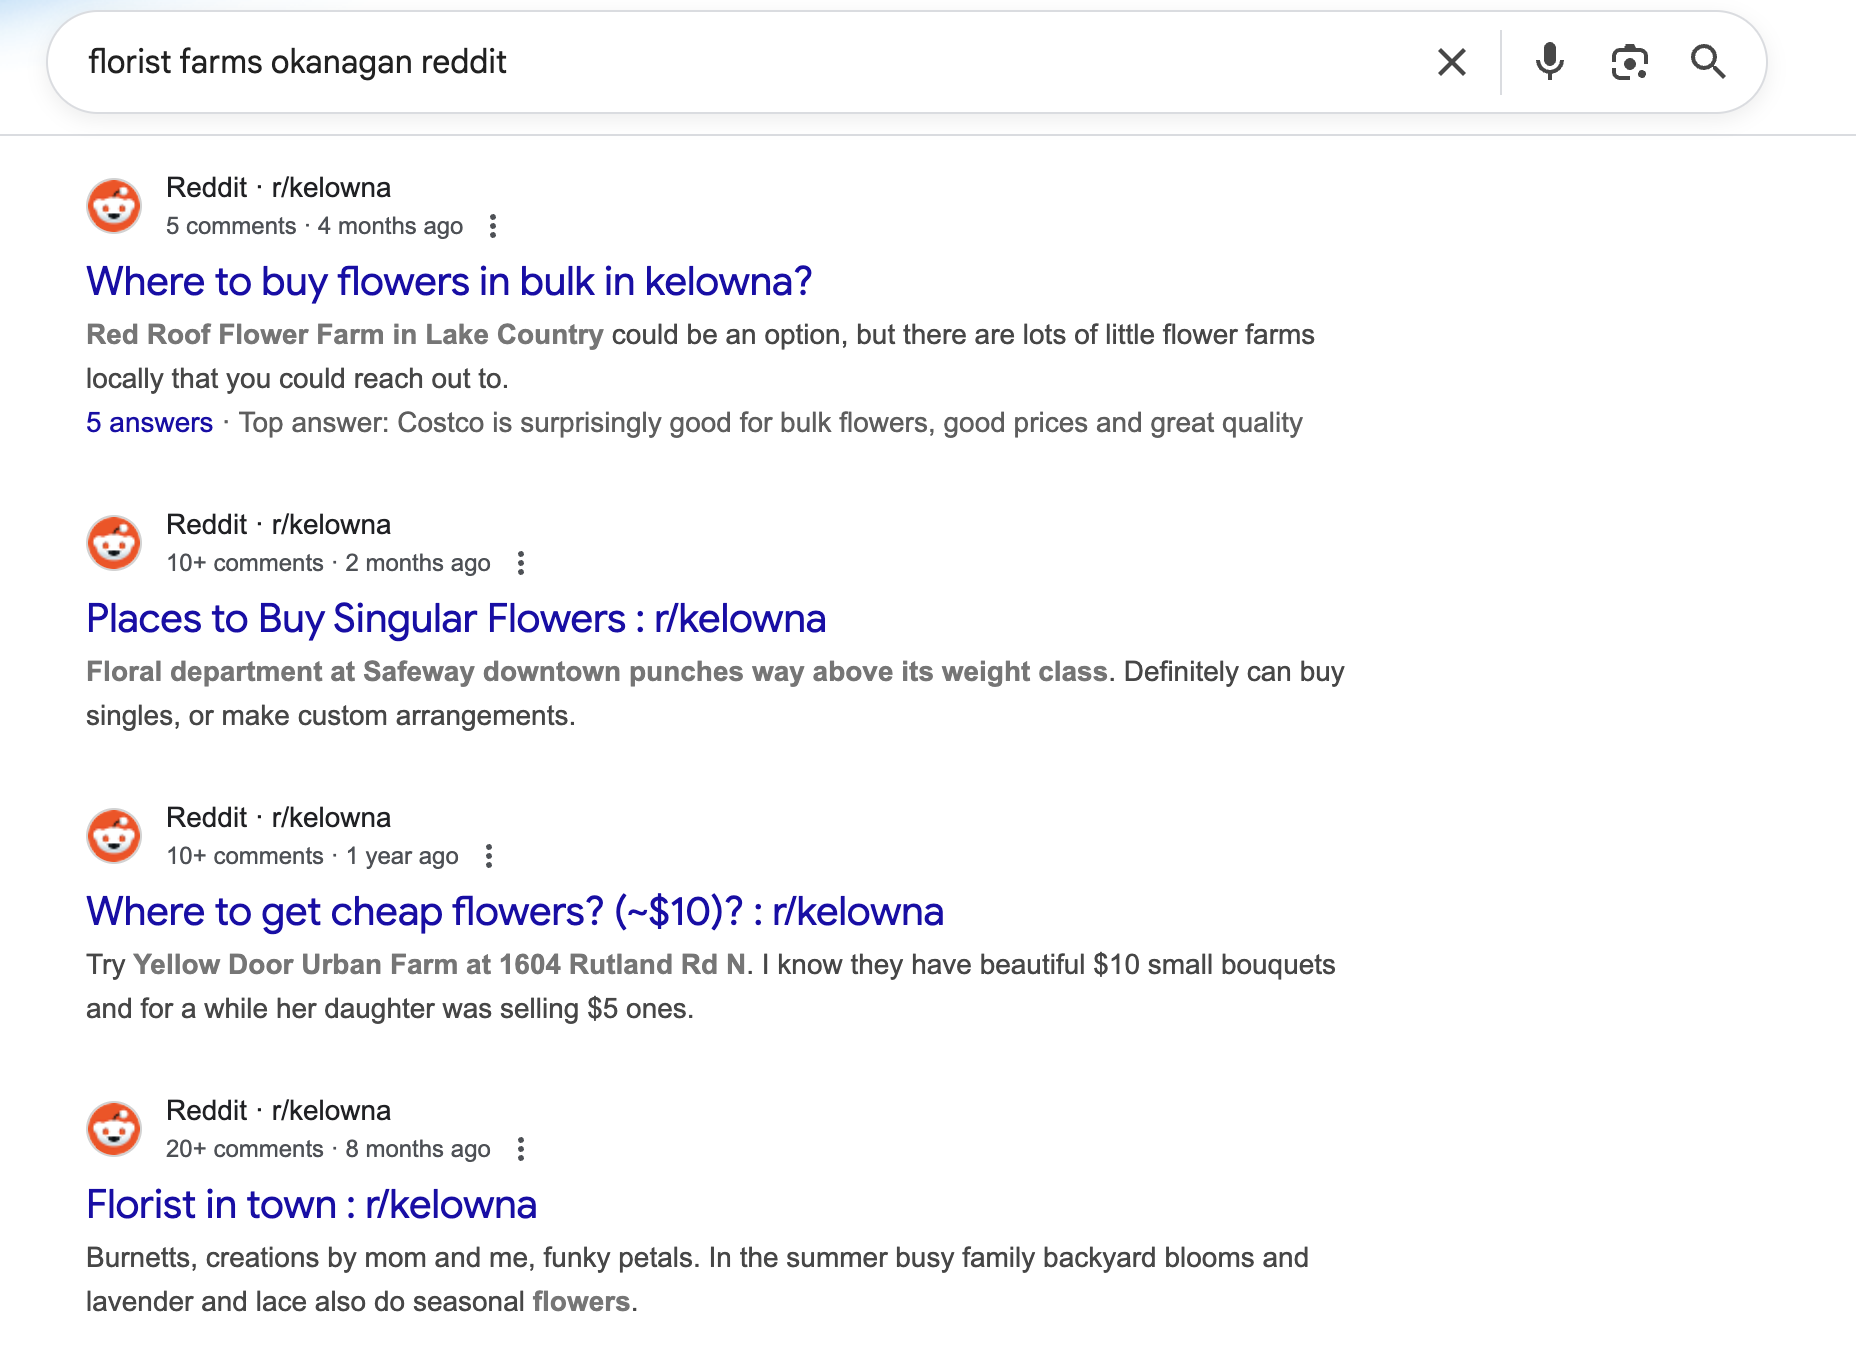Open the Florist in town thread
This screenshot has width=1856, height=1364.
pyautogui.click(x=311, y=1205)
